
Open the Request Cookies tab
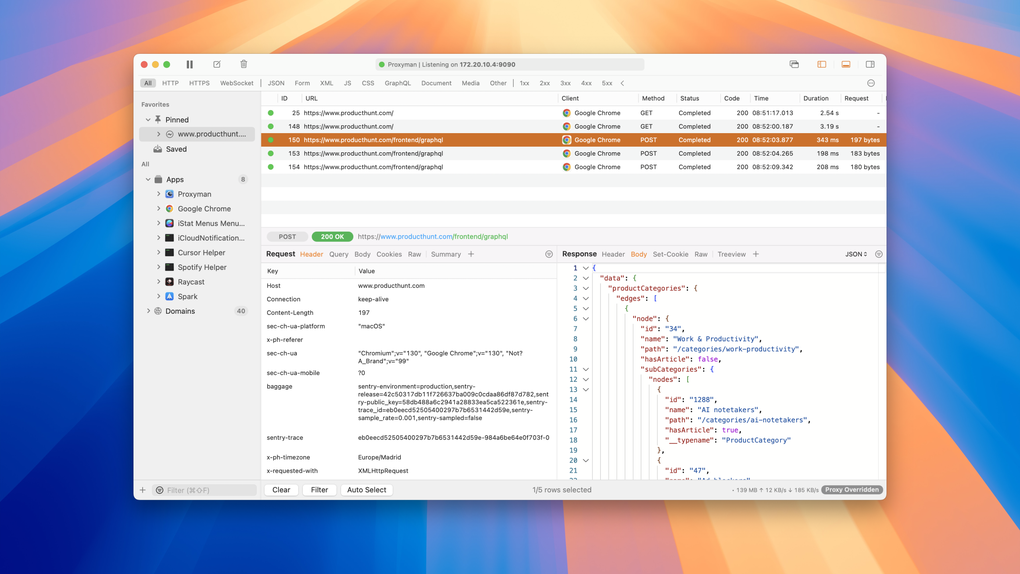pos(389,254)
